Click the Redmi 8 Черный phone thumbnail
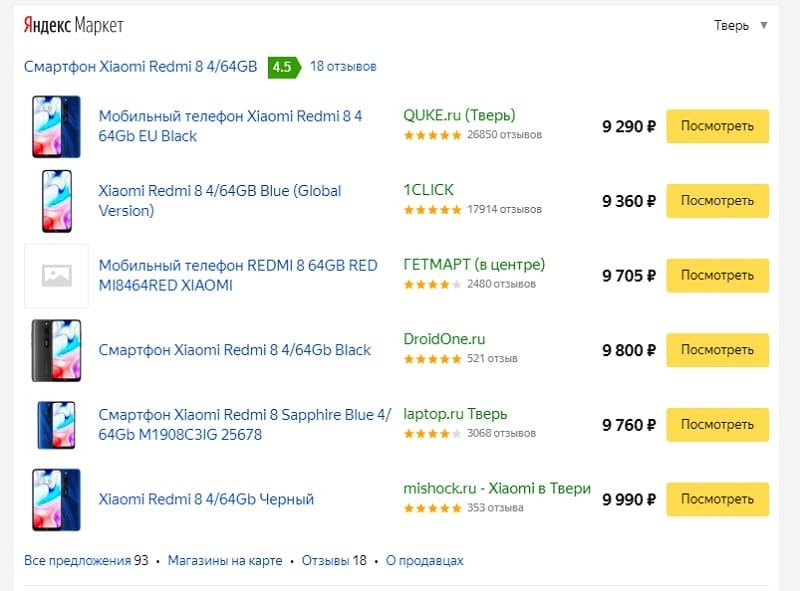800x591 pixels. [x=56, y=498]
